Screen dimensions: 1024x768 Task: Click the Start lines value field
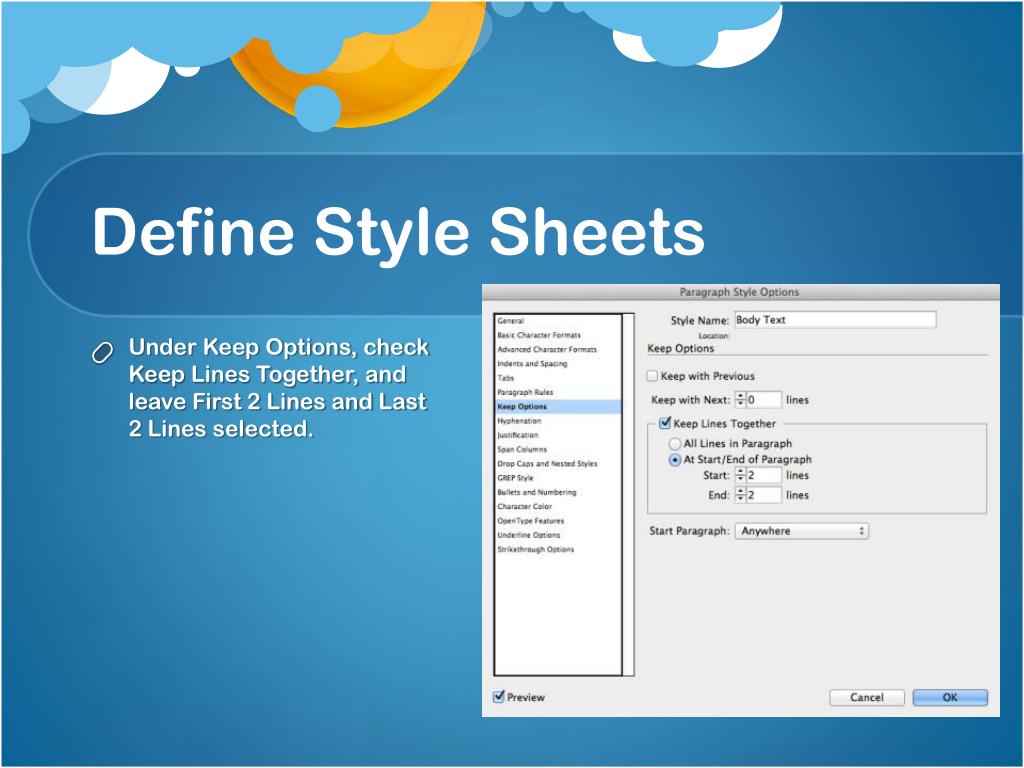763,475
